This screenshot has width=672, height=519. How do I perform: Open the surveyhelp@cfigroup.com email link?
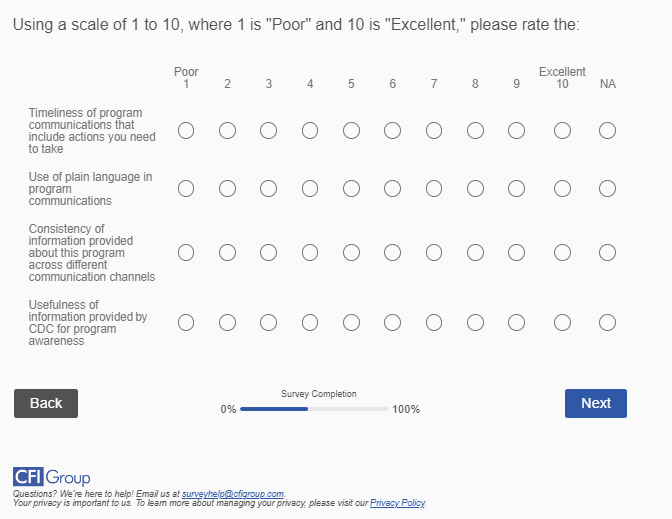(x=233, y=494)
